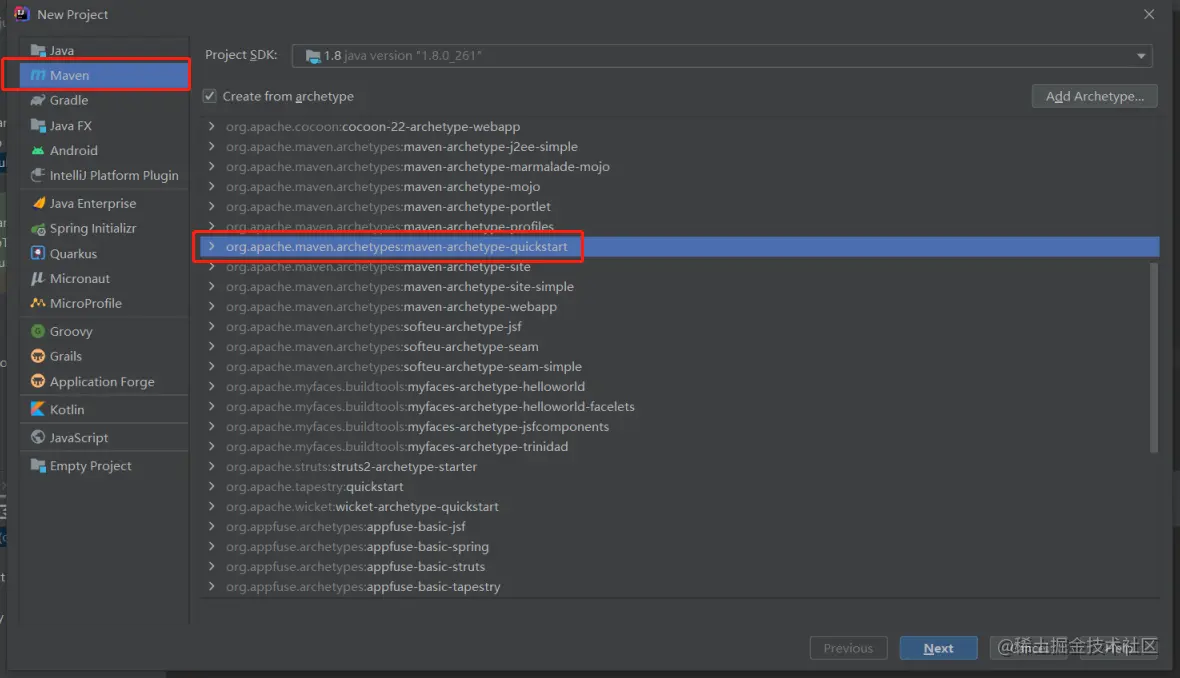Click the MicroProfile icon

coord(38,303)
